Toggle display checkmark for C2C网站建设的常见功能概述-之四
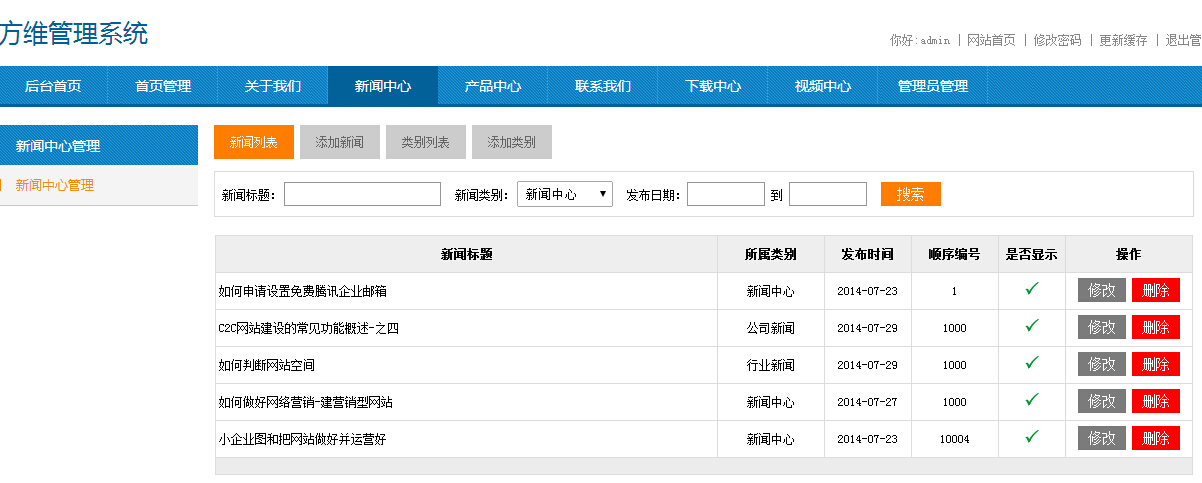Screen dimensions: 1202x483 (x=1032, y=326)
